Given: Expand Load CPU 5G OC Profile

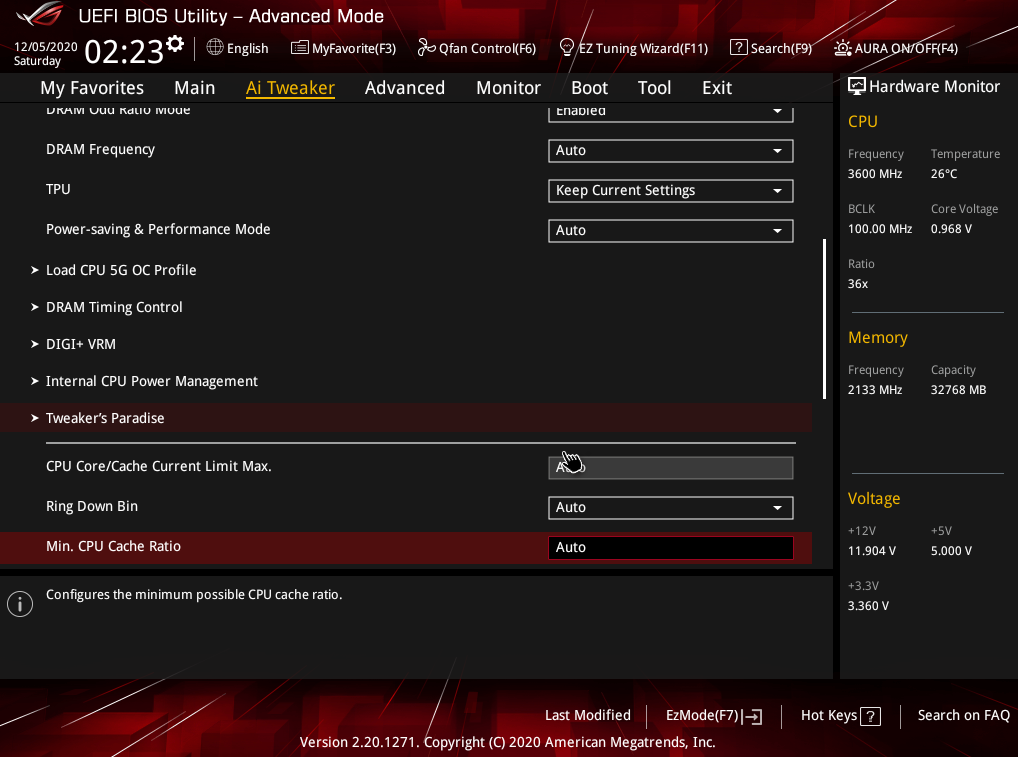Looking at the screenshot, I should click(x=121, y=270).
